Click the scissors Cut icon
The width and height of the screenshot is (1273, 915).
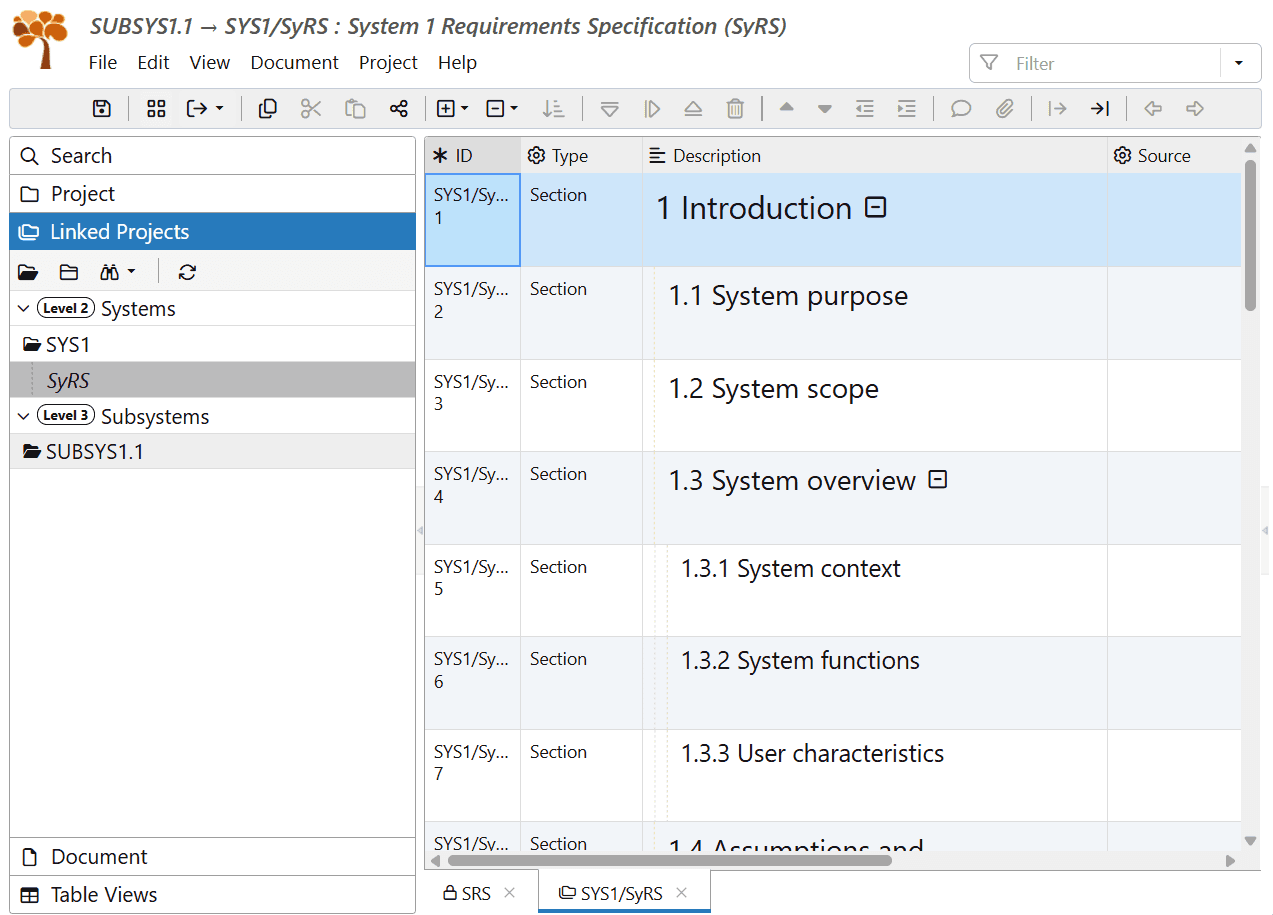pyautogui.click(x=311, y=109)
